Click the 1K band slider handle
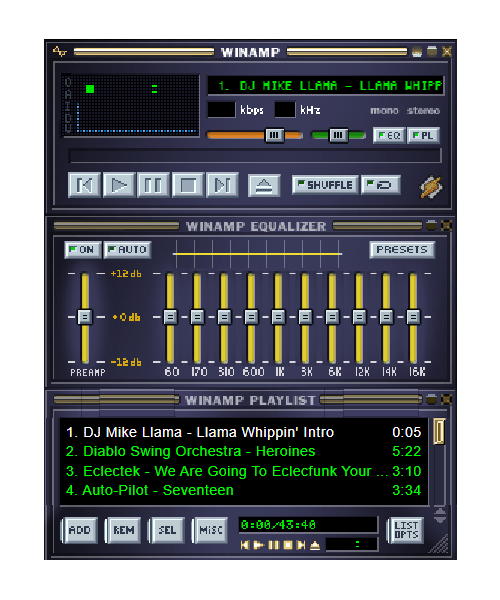The width and height of the screenshot is (500, 600). tap(278, 317)
